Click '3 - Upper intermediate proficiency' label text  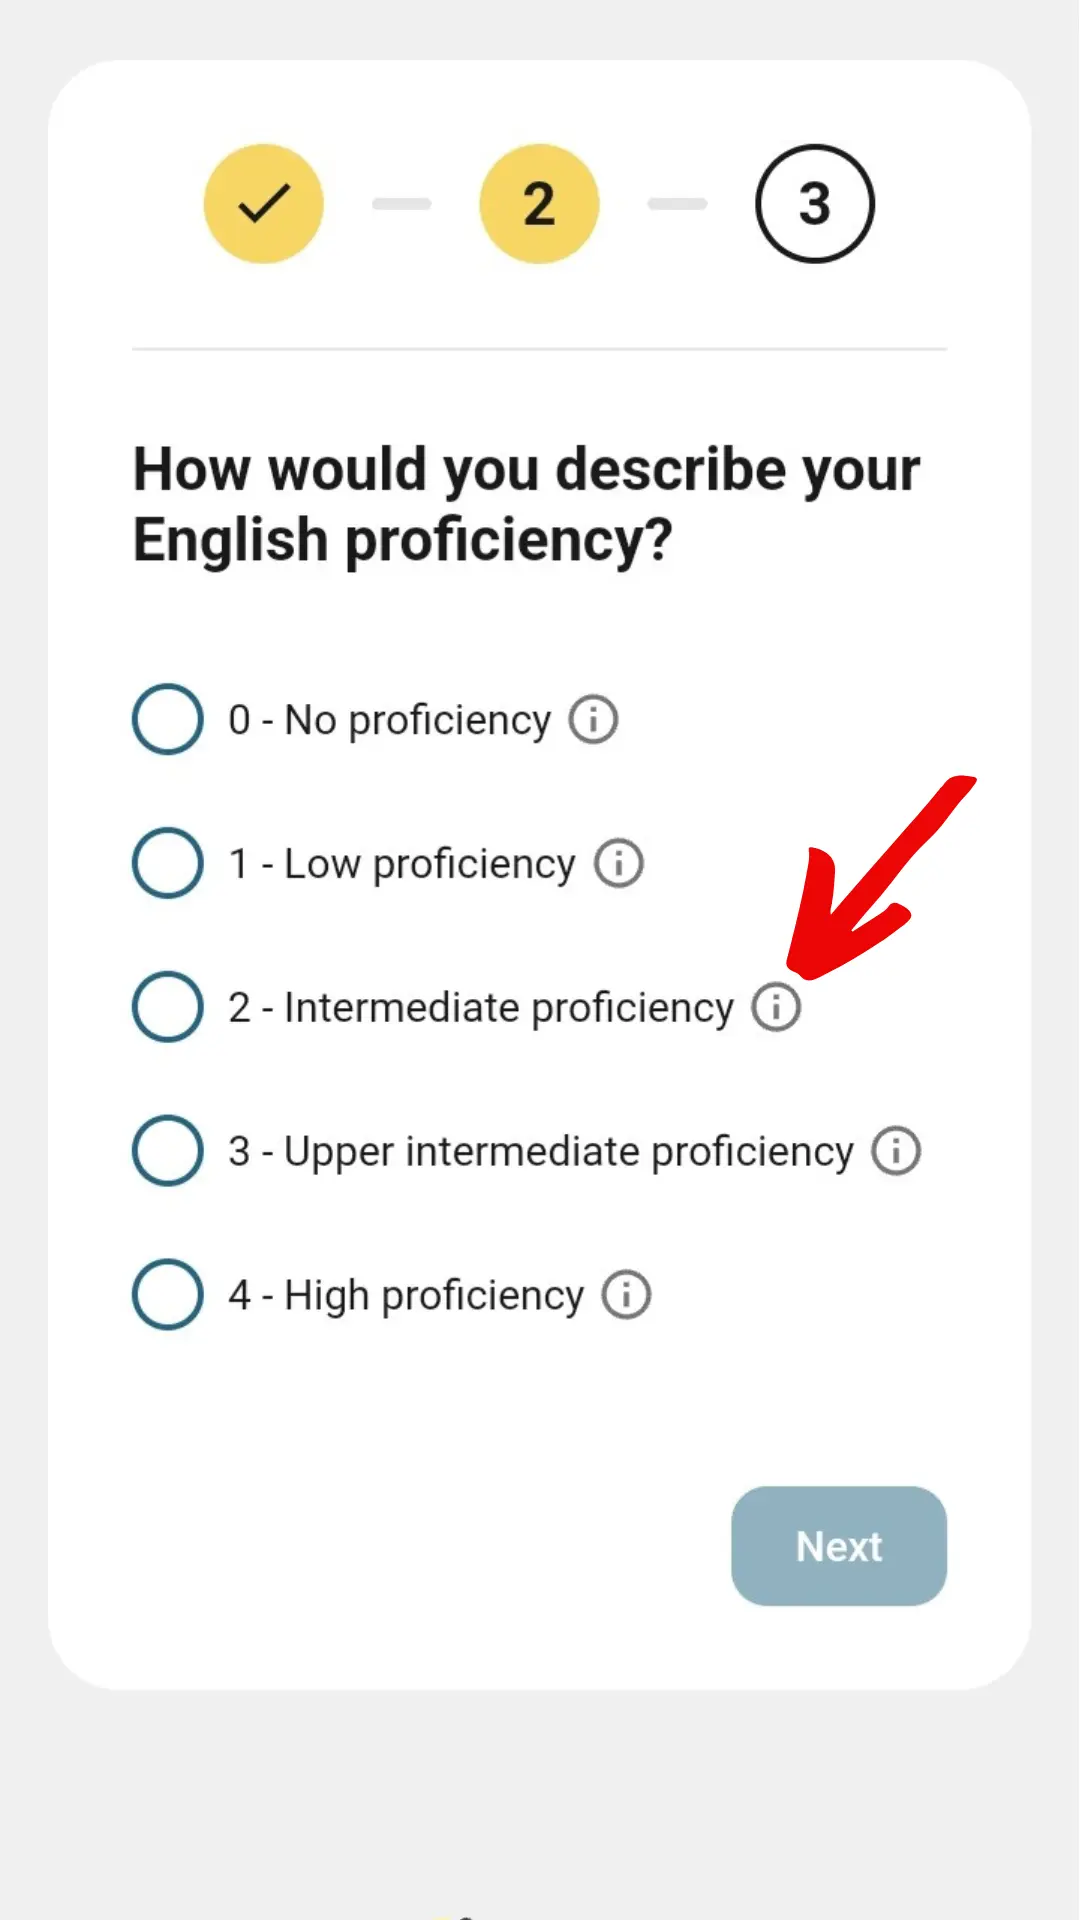[541, 1151]
